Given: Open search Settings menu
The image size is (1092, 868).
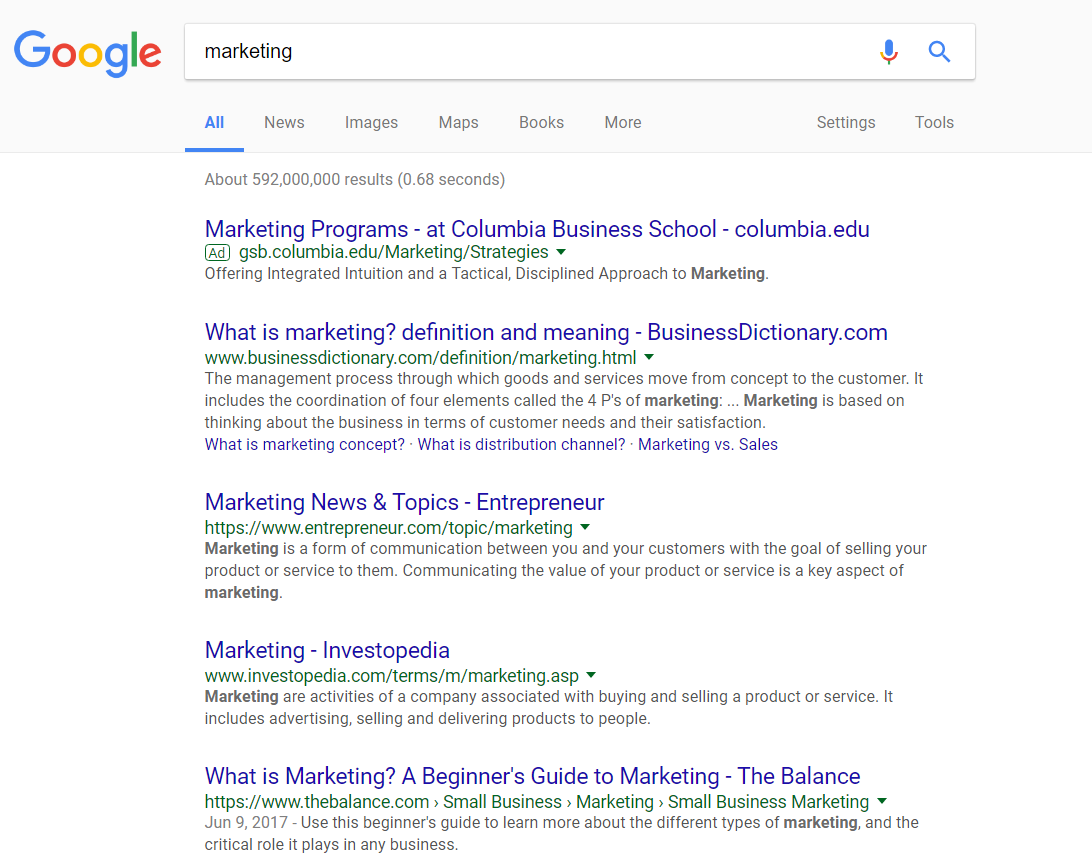Looking at the screenshot, I should tap(845, 123).
